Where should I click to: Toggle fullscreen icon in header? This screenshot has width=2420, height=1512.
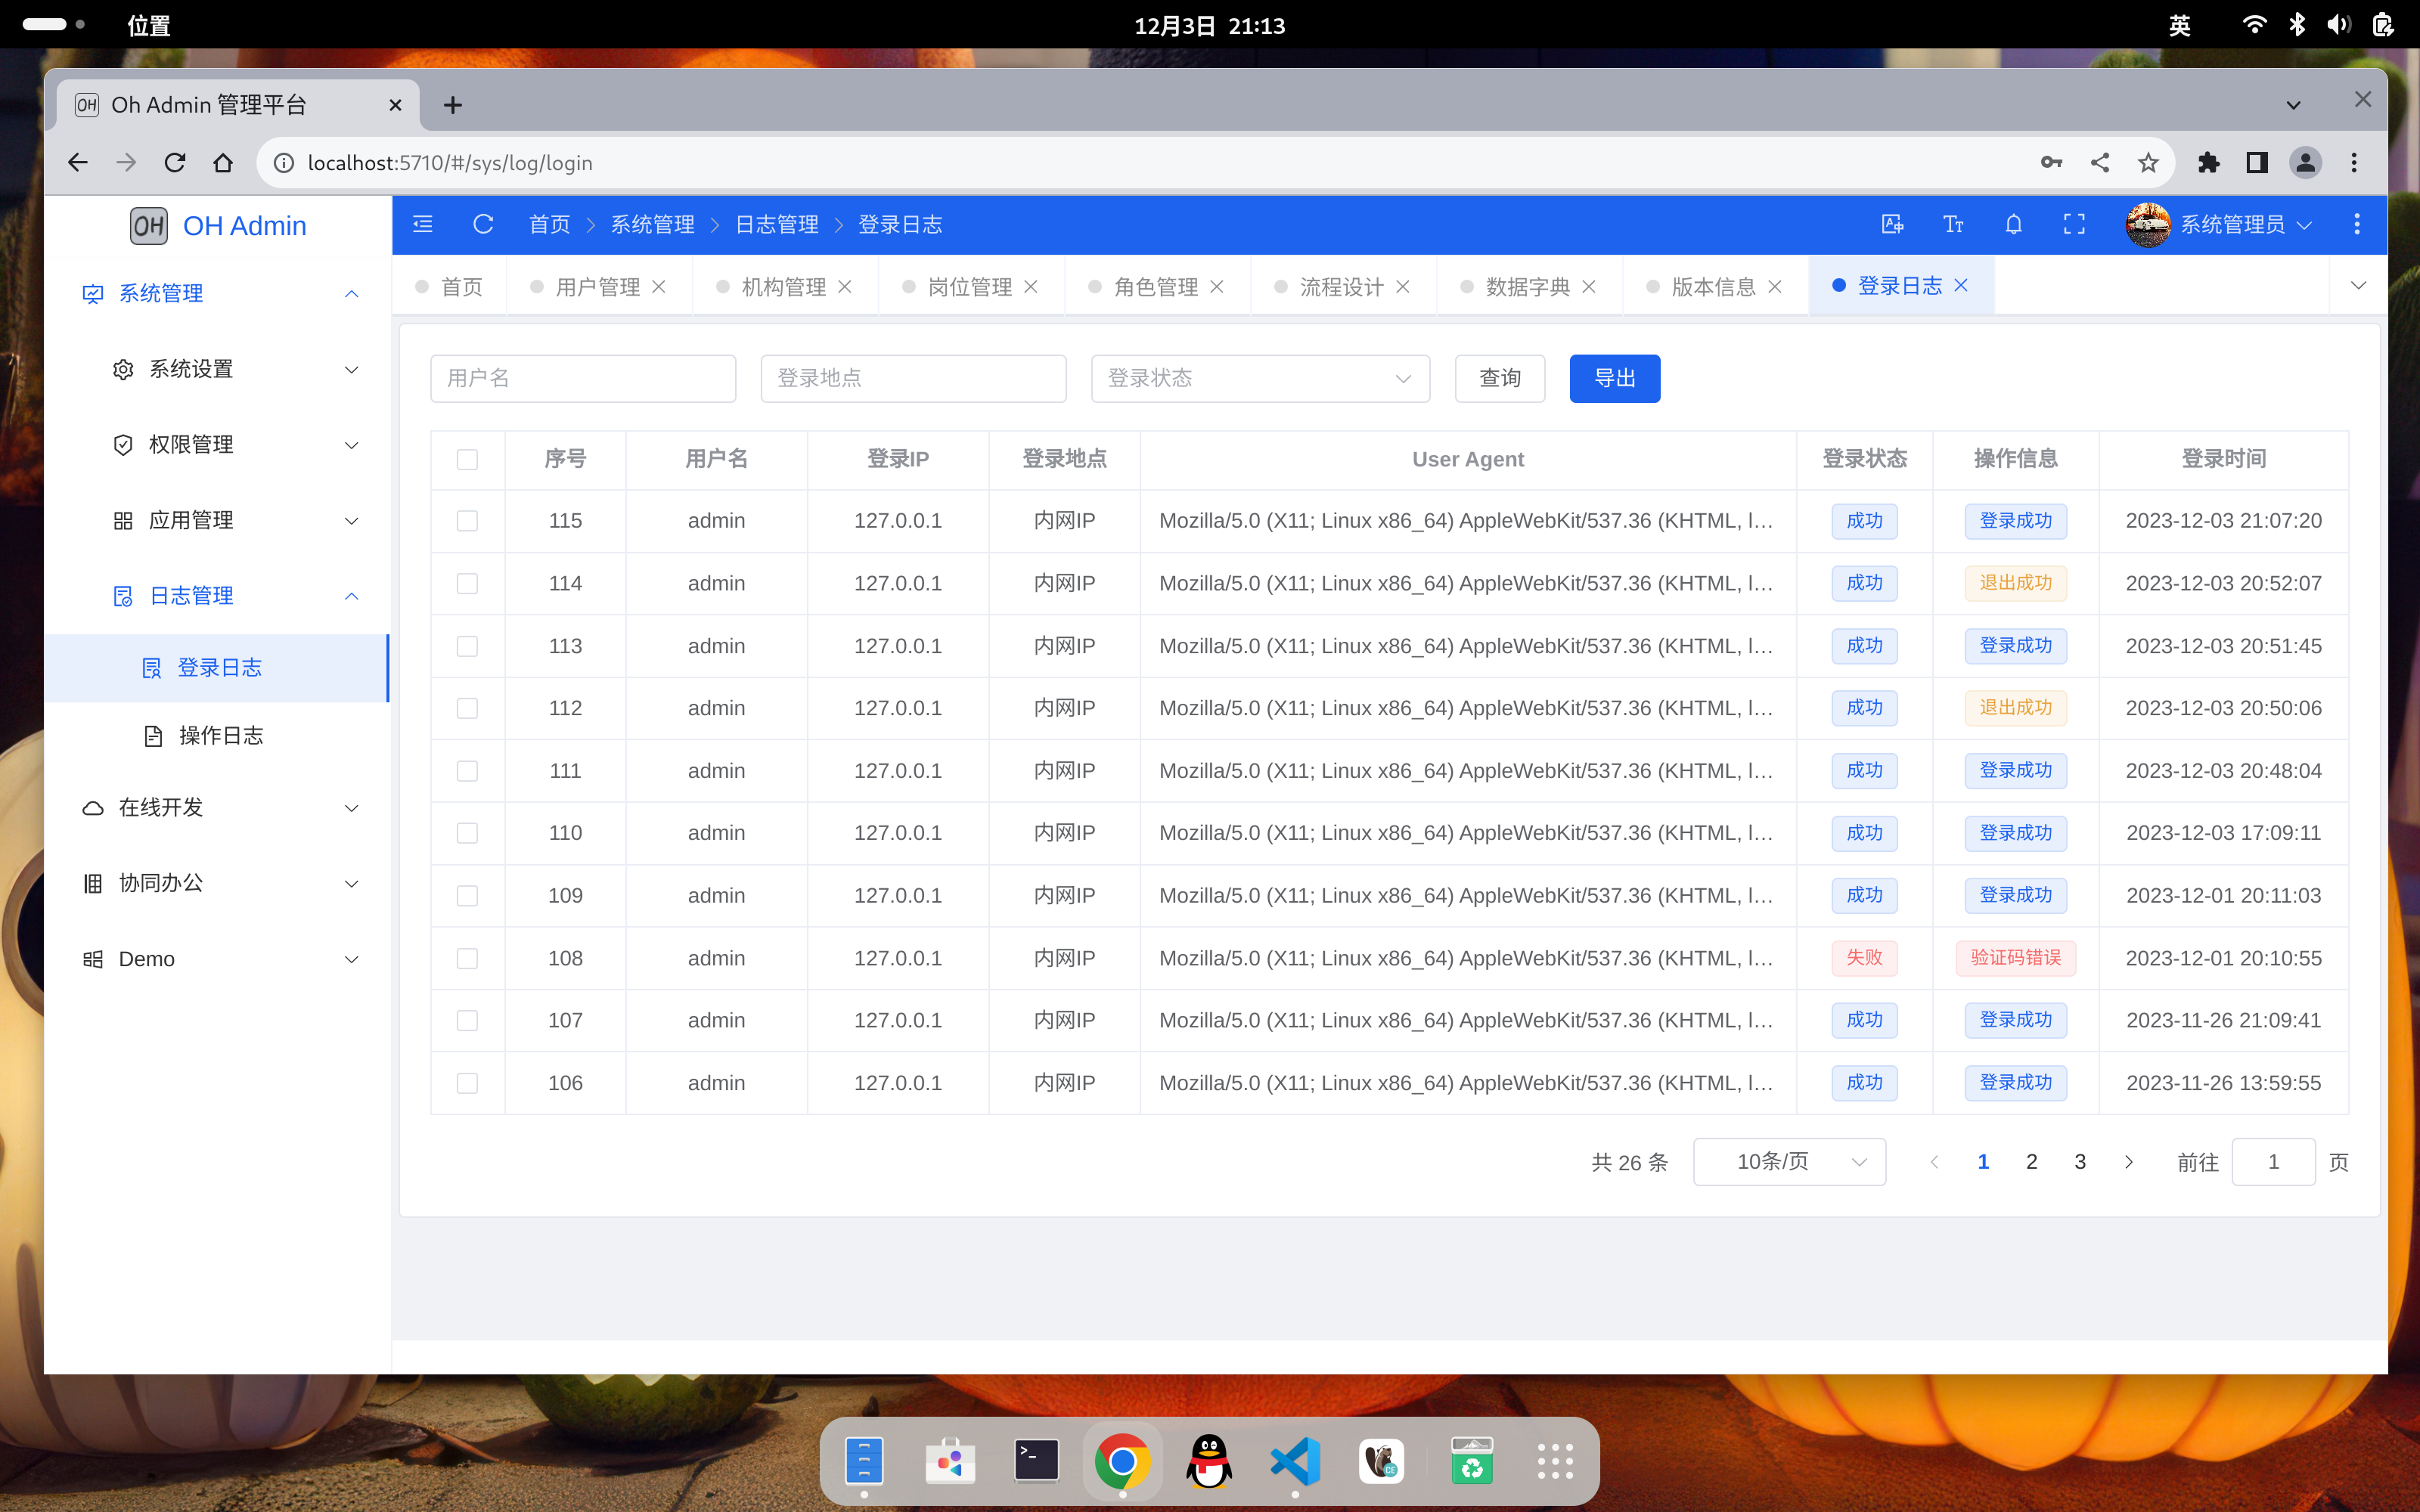(2074, 224)
